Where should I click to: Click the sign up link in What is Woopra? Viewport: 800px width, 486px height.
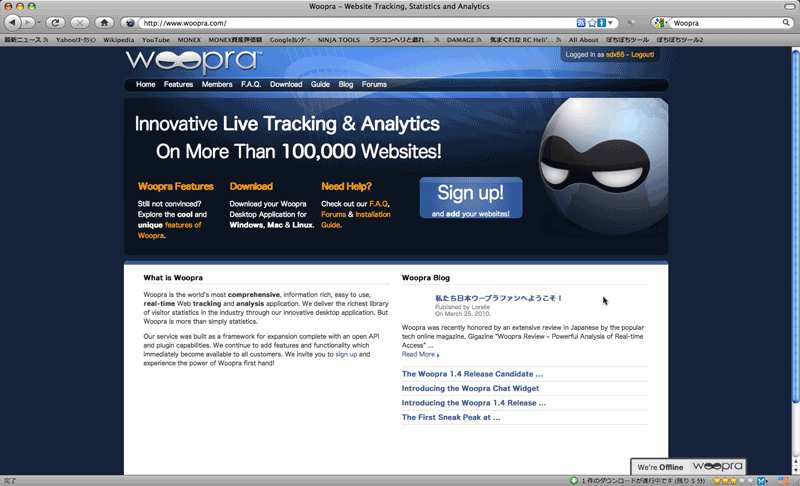[346, 354]
